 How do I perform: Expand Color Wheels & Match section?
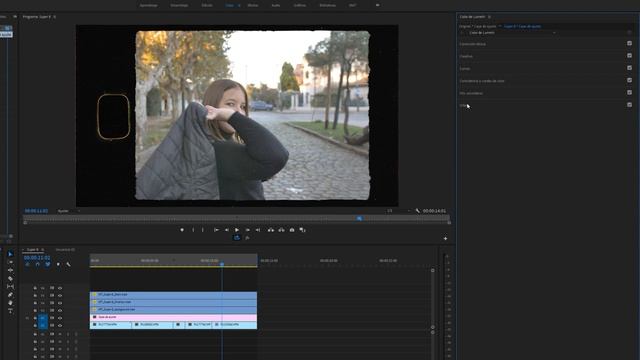(482, 80)
